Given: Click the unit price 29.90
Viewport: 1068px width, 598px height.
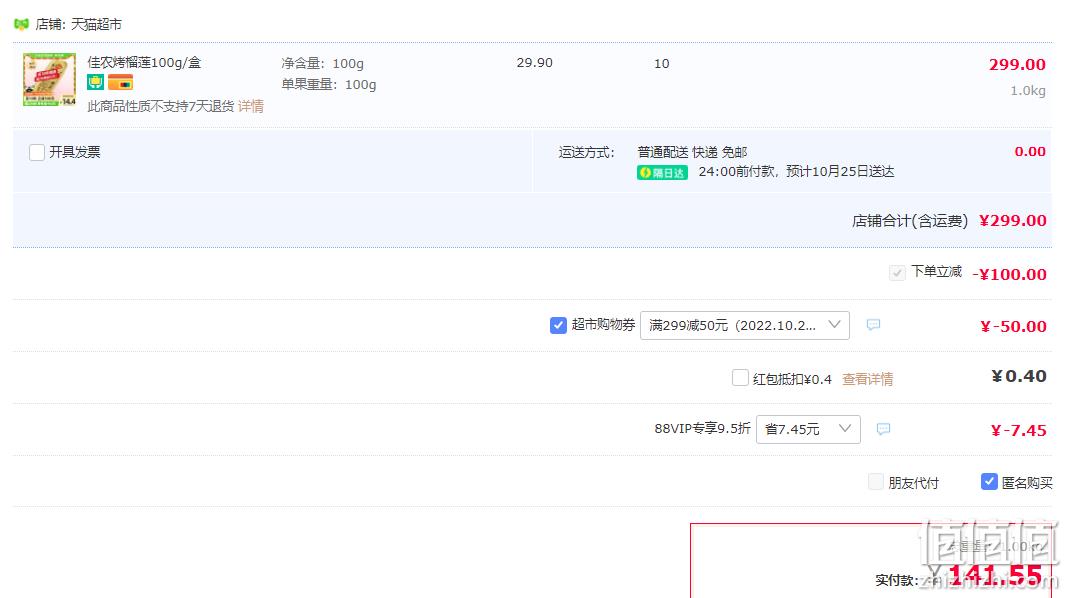Looking at the screenshot, I should point(535,63).
